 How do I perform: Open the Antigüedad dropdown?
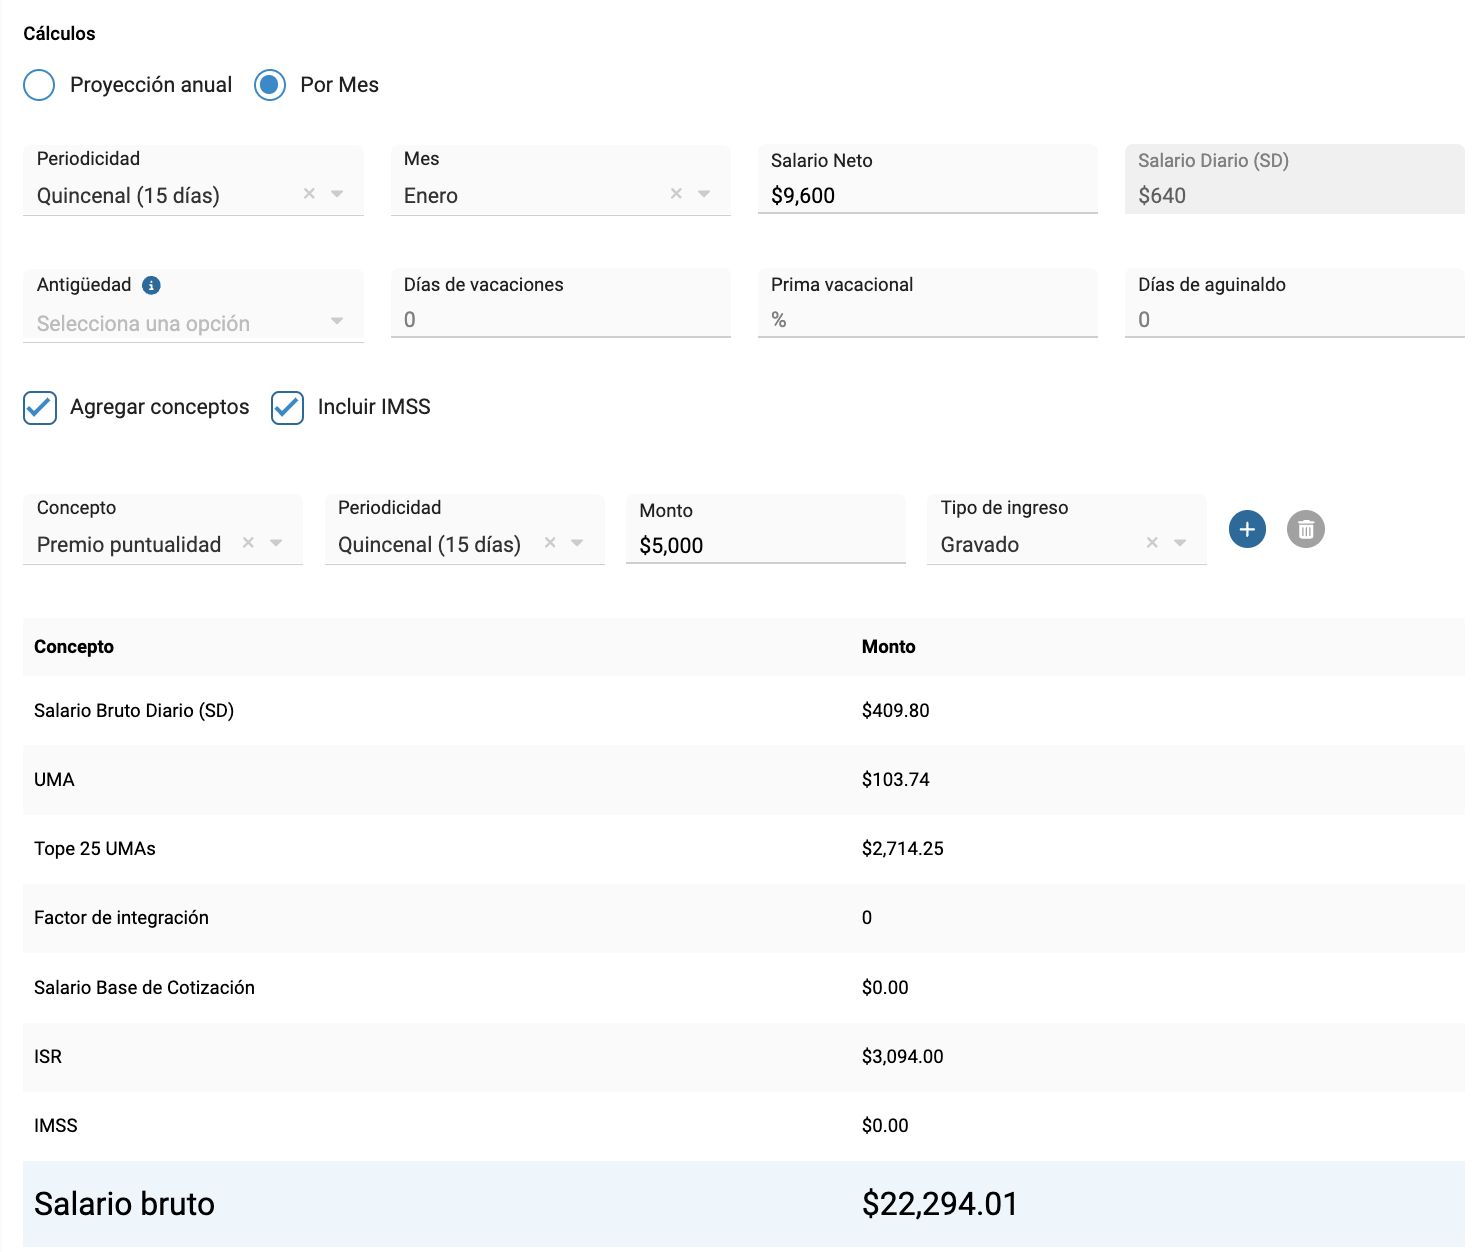pyautogui.click(x=337, y=323)
